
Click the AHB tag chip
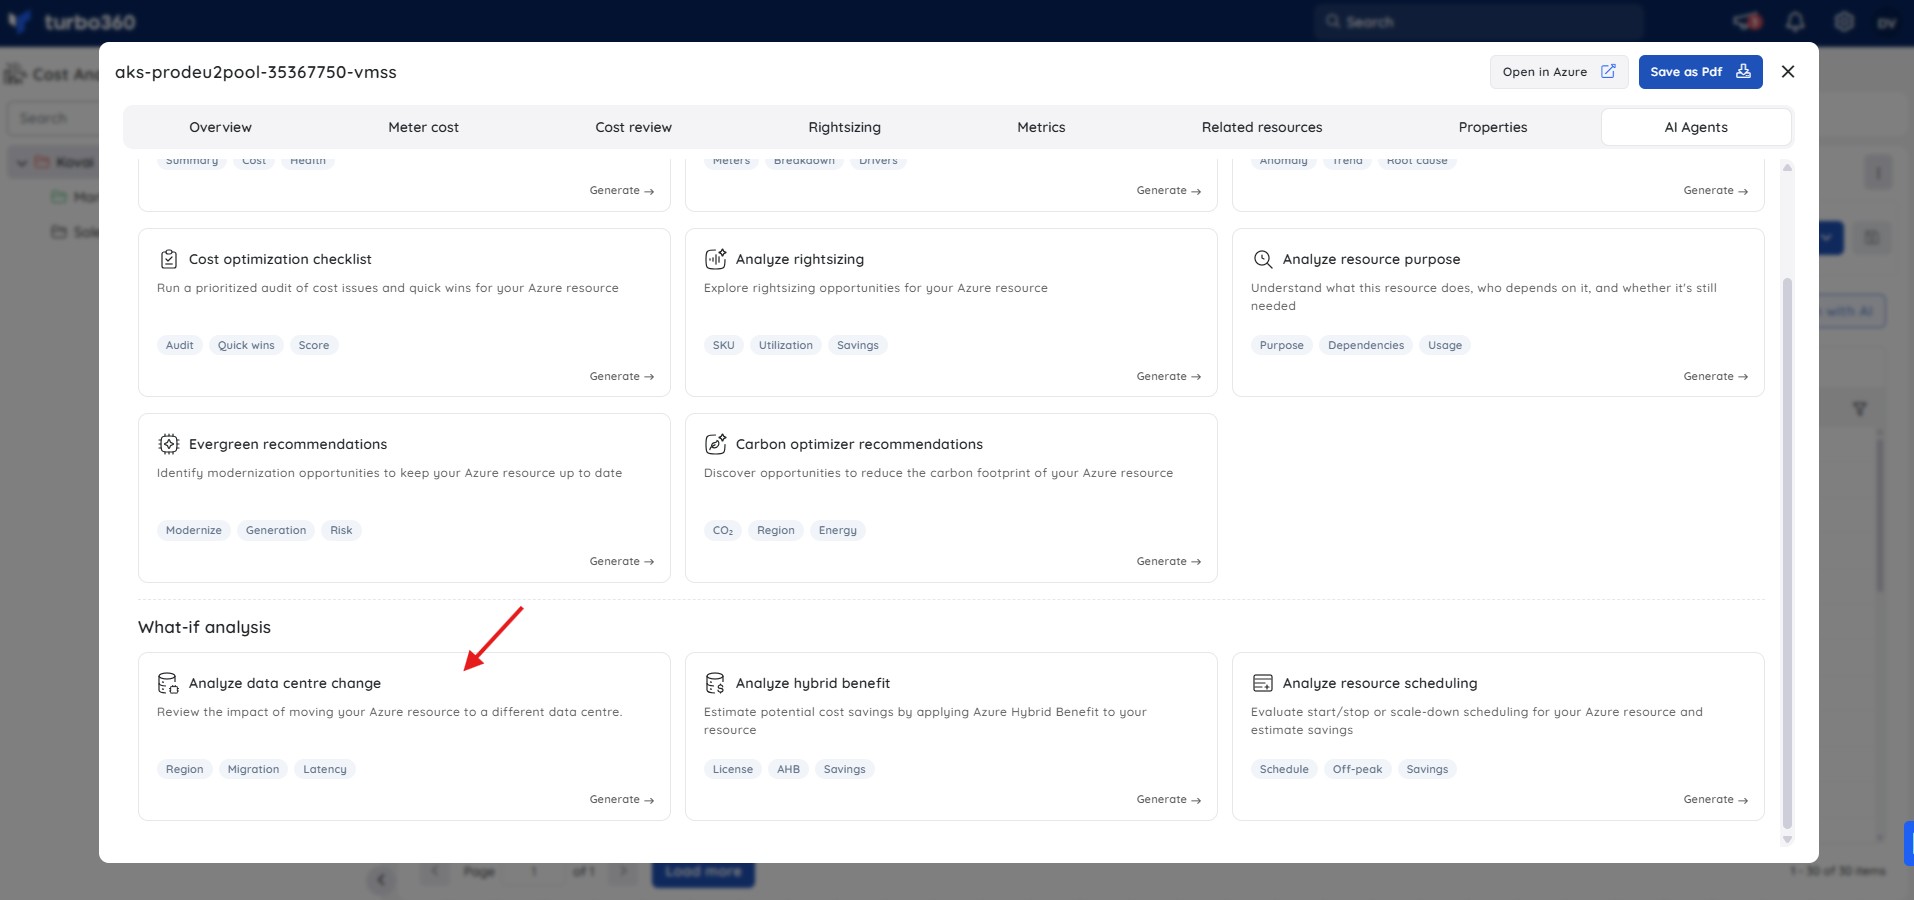789,769
